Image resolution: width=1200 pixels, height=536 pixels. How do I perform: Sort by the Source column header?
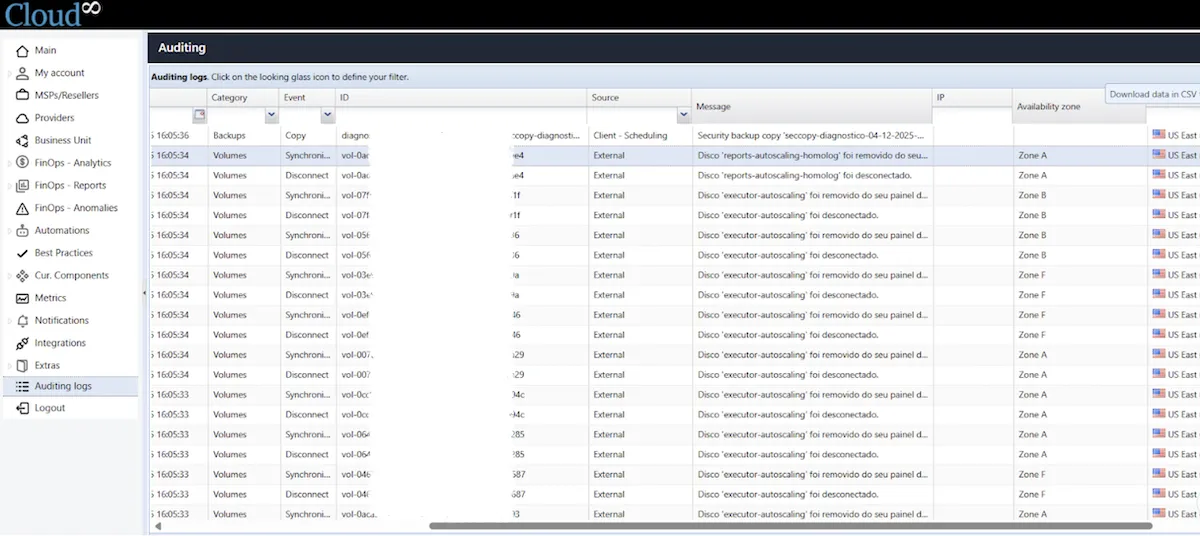point(639,98)
